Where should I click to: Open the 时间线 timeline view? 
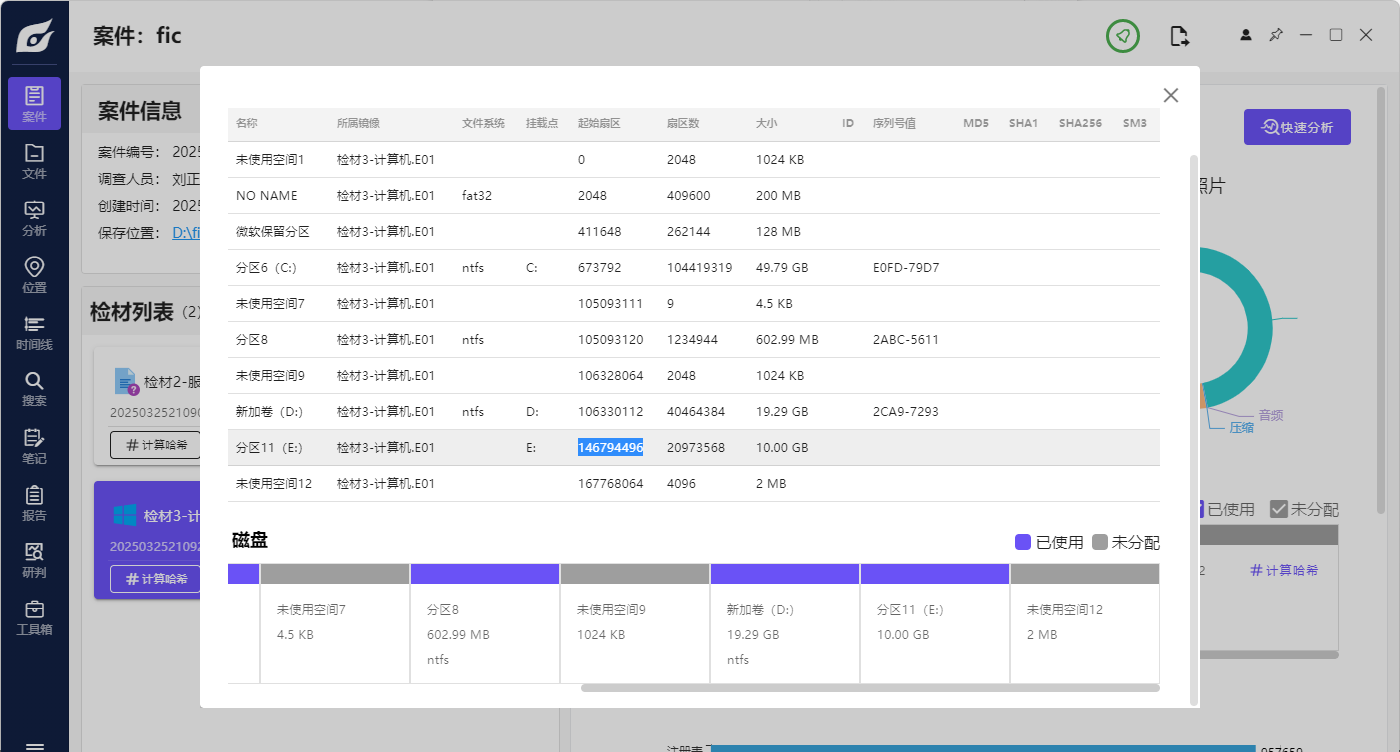tap(34, 332)
